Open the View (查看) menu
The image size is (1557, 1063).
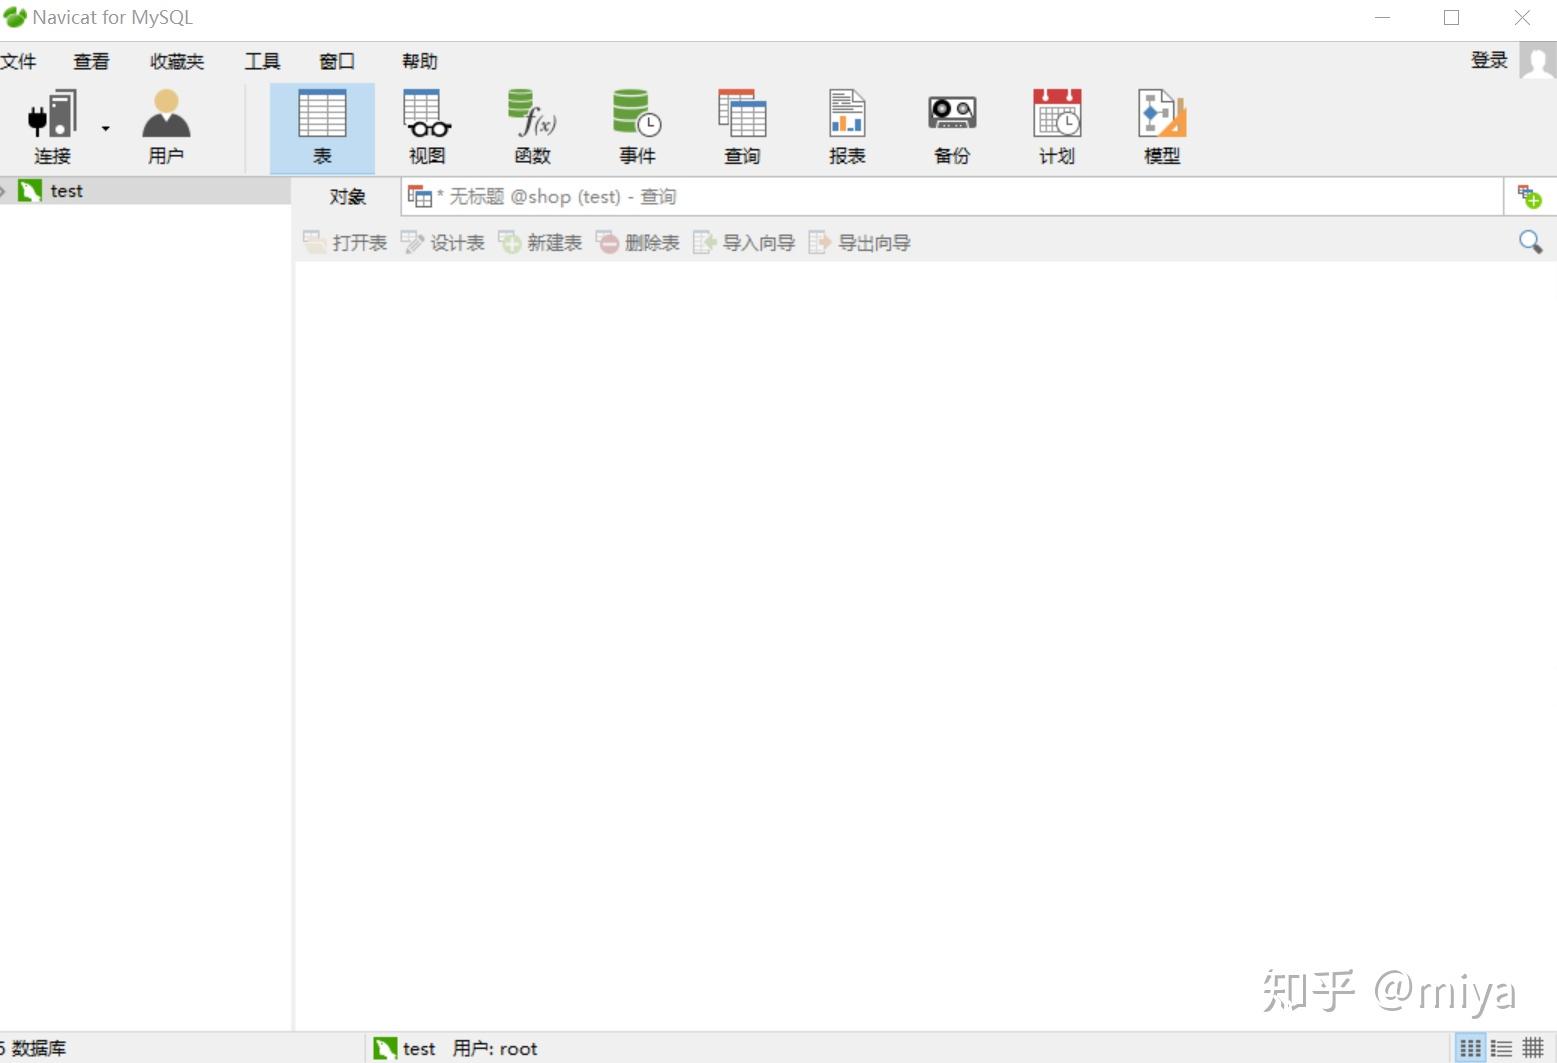click(91, 61)
